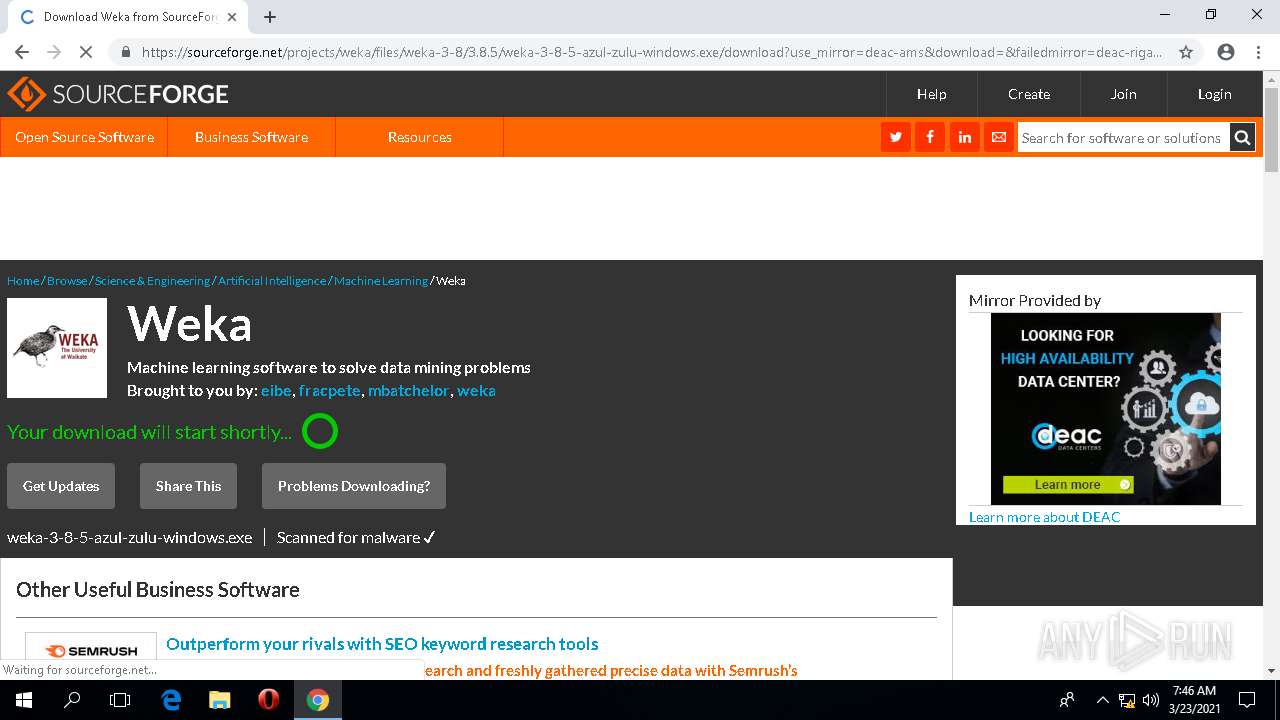Open a new browser tab
This screenshot has height=720, width=1280.
pyautogui.click(x=270, y=17)
